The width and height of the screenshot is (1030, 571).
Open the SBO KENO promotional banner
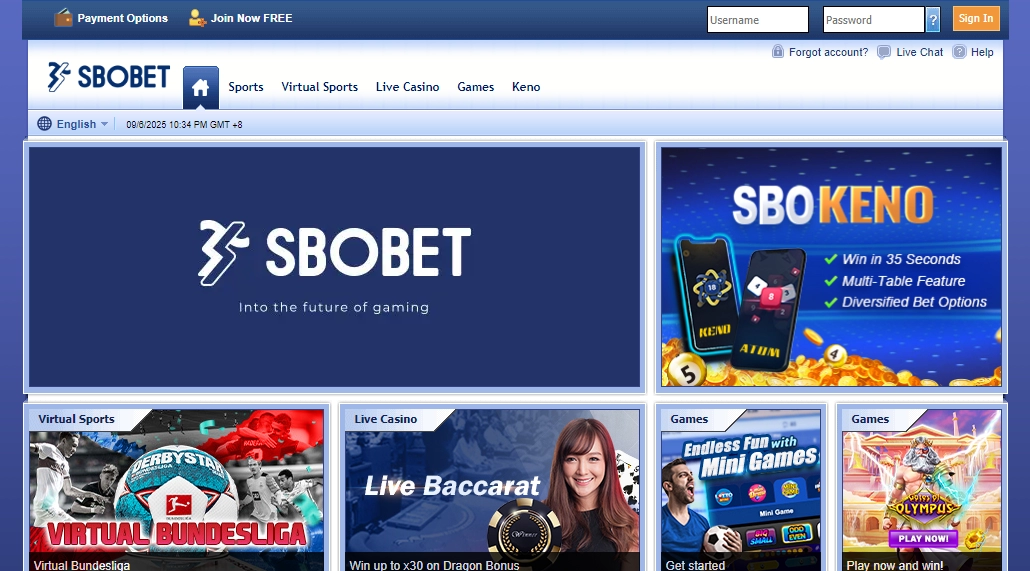pos(831,267)
